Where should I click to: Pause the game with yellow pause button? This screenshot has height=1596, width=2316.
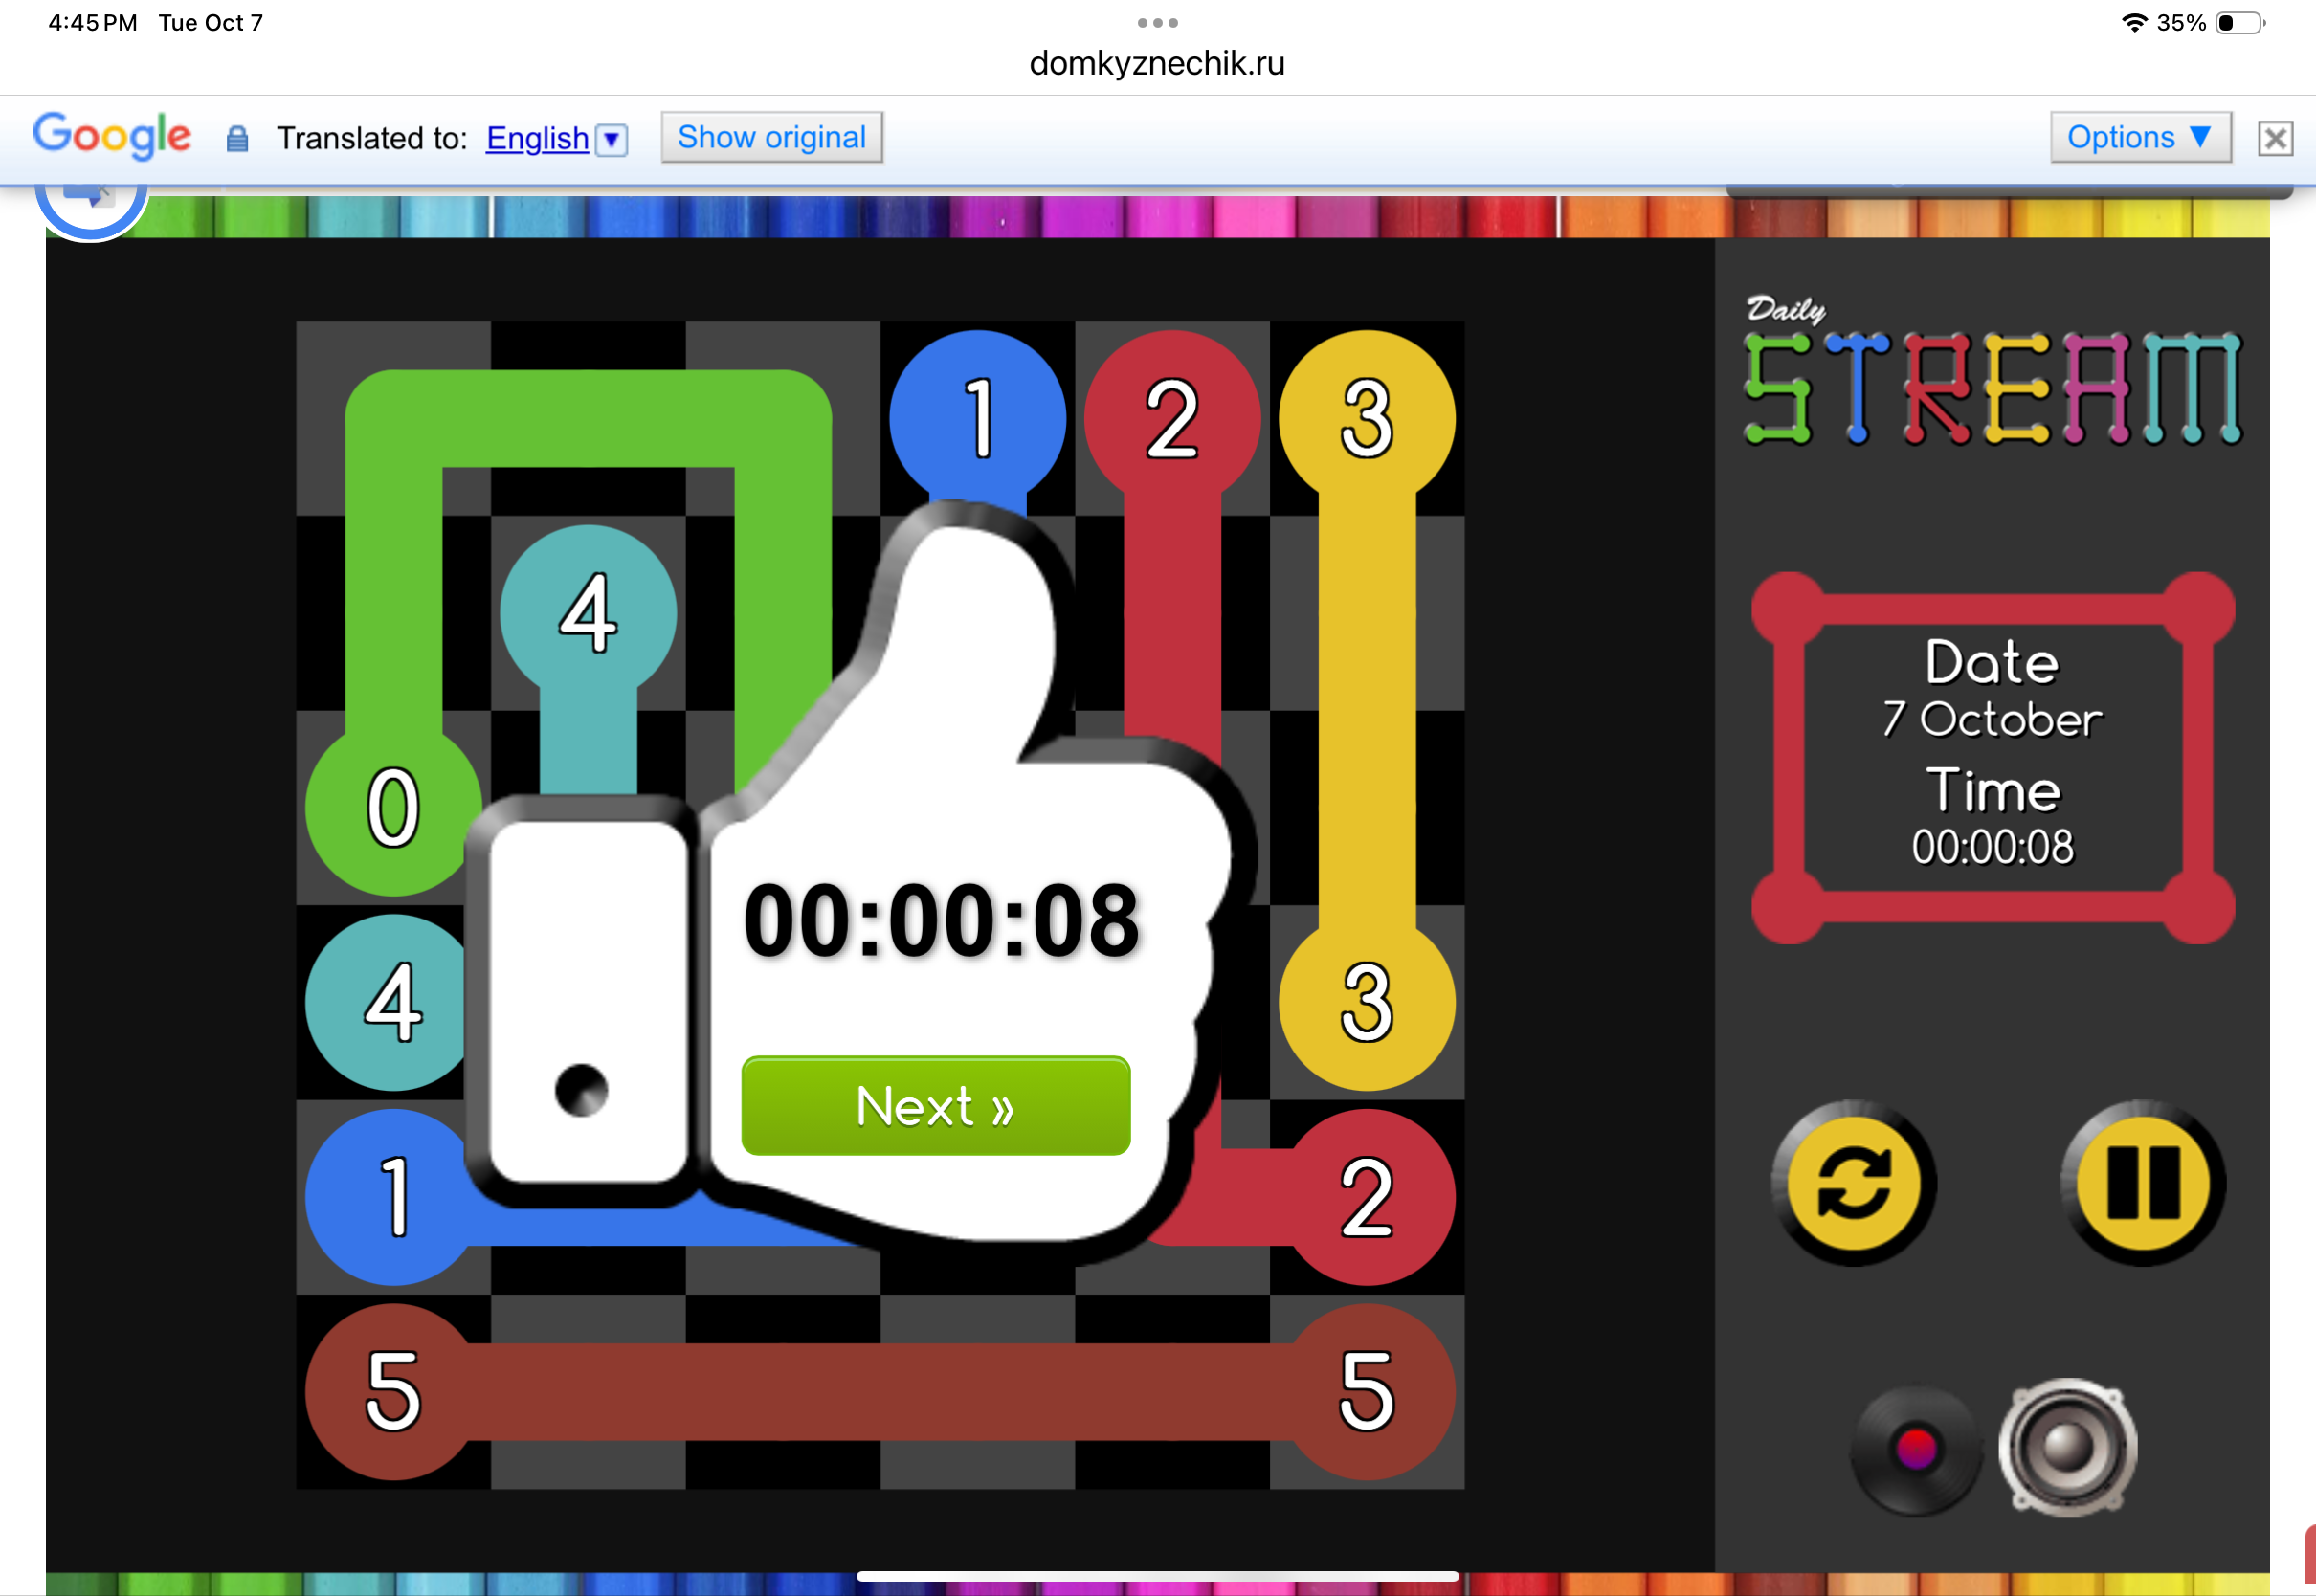2142,1183
